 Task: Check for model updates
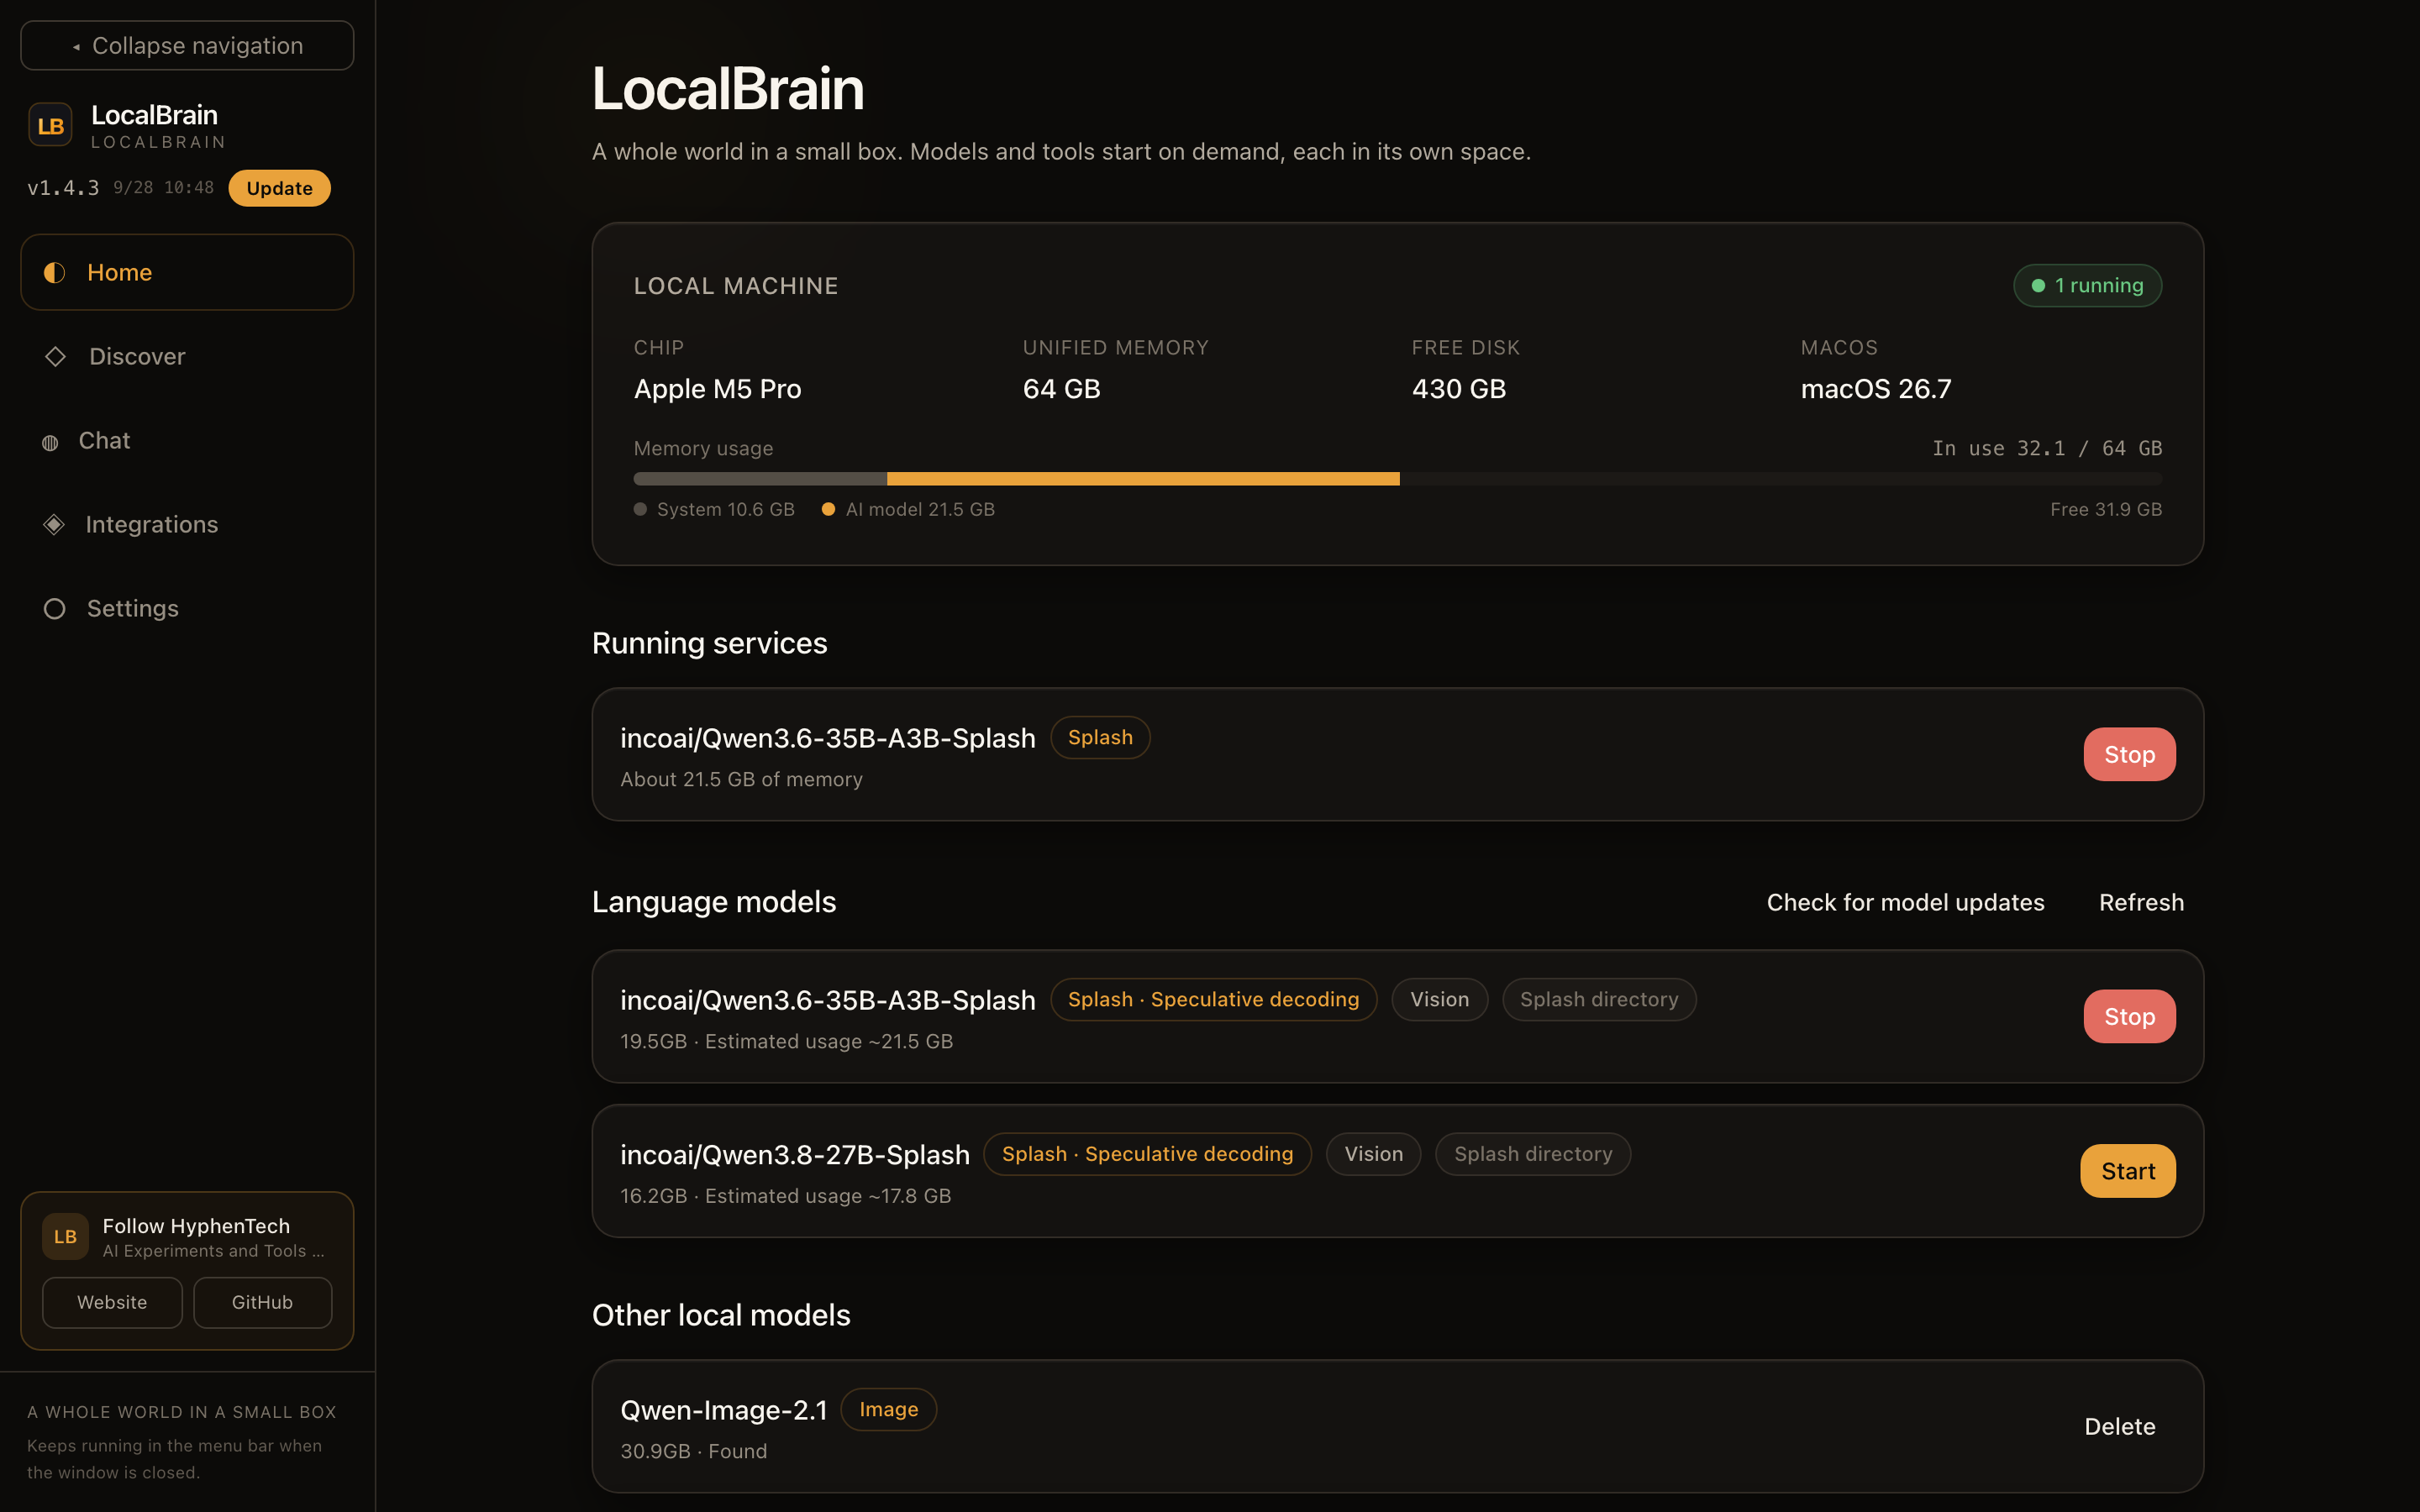tap(1905, 902)
